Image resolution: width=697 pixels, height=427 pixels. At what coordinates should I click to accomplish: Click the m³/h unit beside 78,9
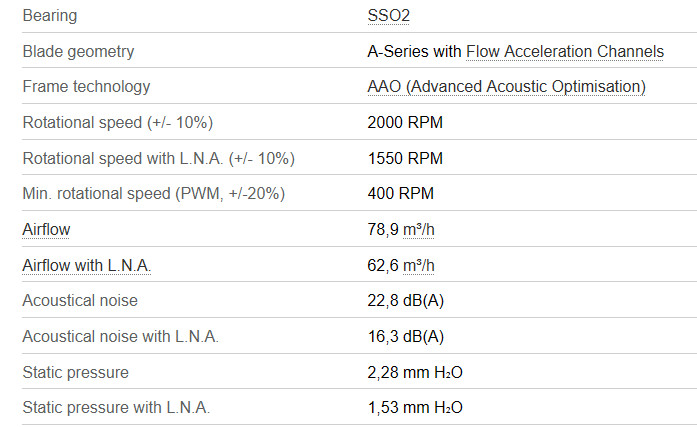[x=419, y=230]
